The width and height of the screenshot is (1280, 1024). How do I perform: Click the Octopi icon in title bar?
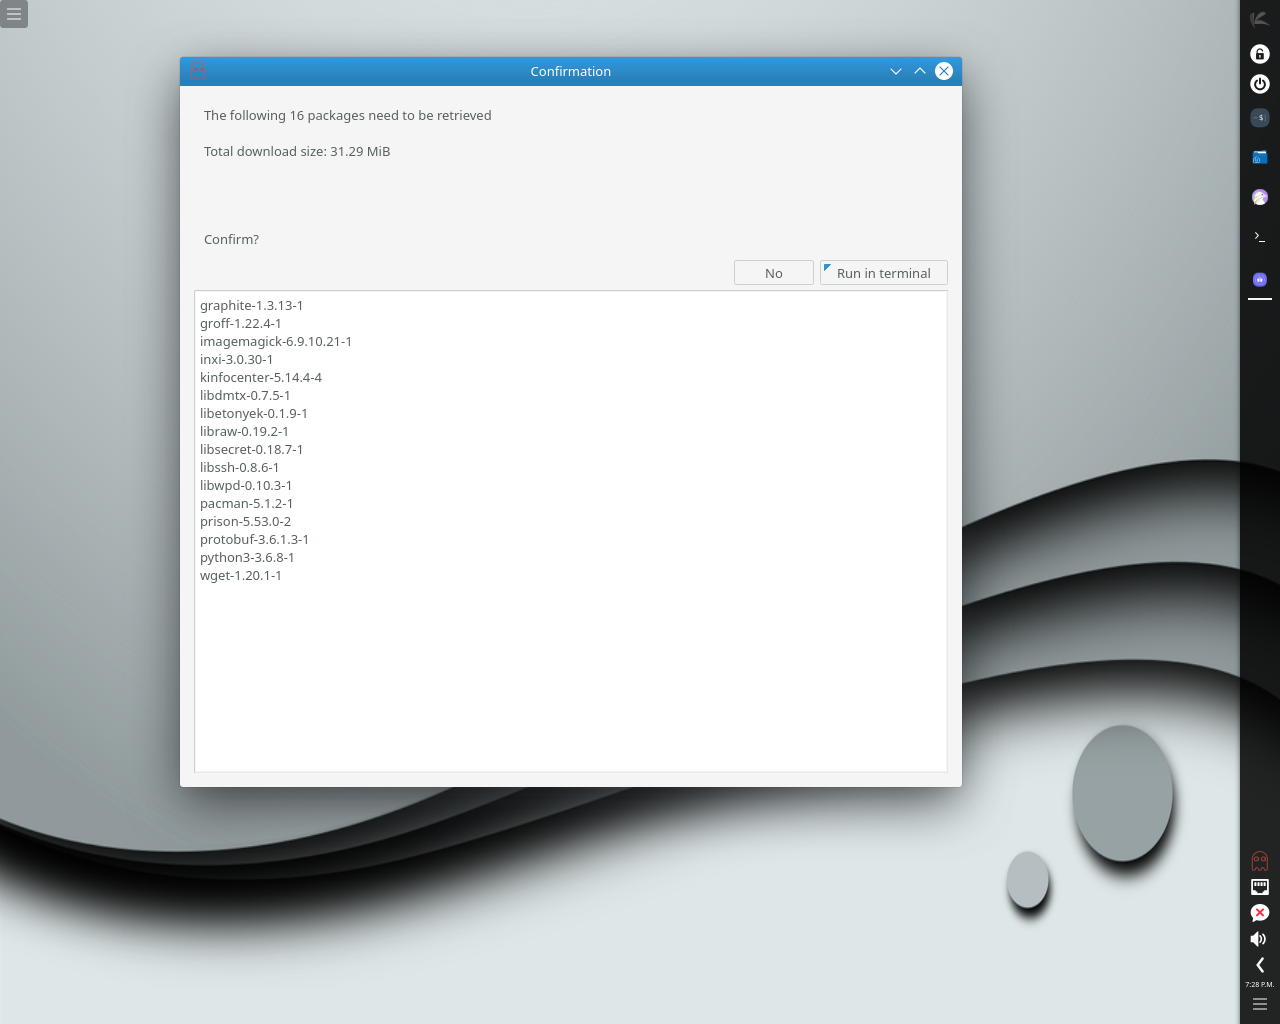tap(198, 71)
